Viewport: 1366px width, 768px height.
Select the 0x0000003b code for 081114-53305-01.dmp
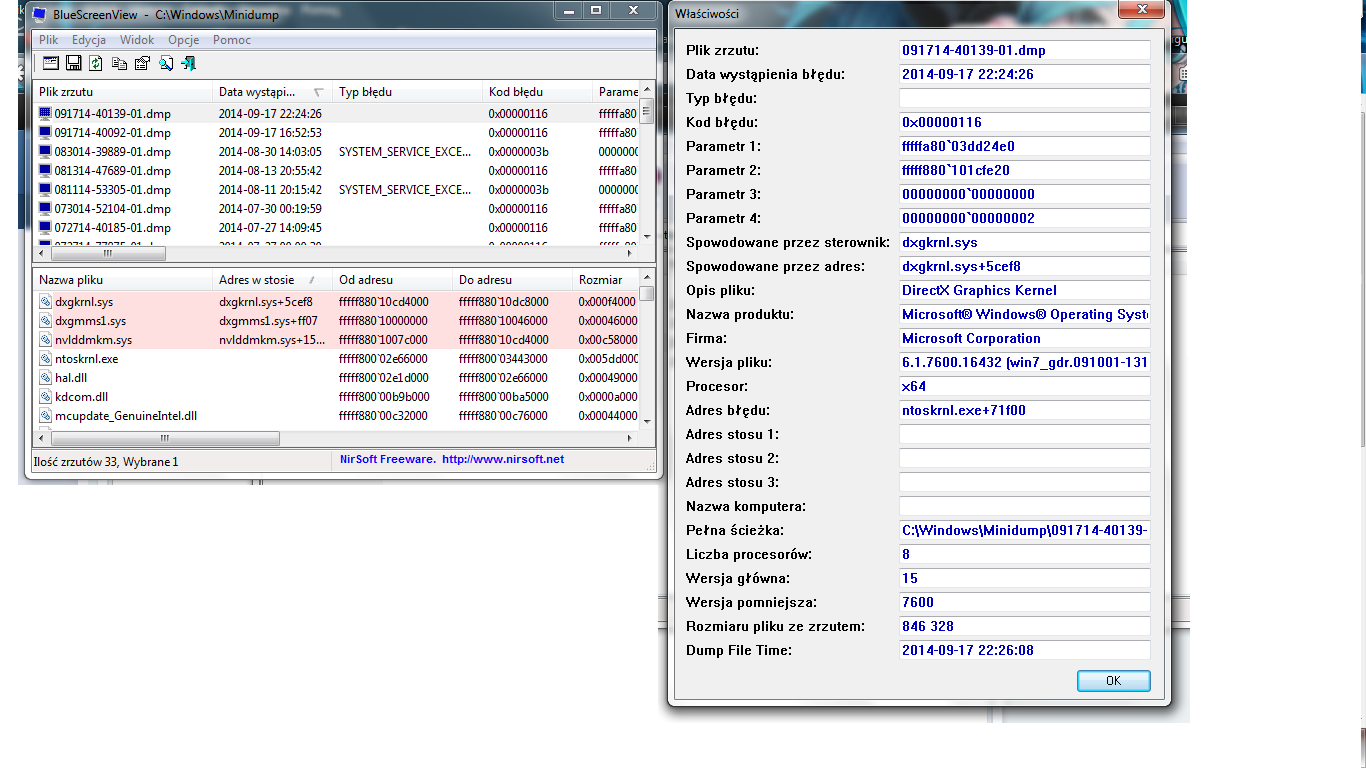(x=518, y=189)
